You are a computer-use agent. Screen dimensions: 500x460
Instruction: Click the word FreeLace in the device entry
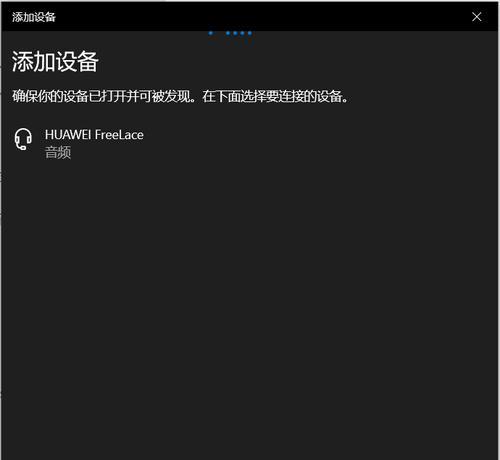[119, 135]
